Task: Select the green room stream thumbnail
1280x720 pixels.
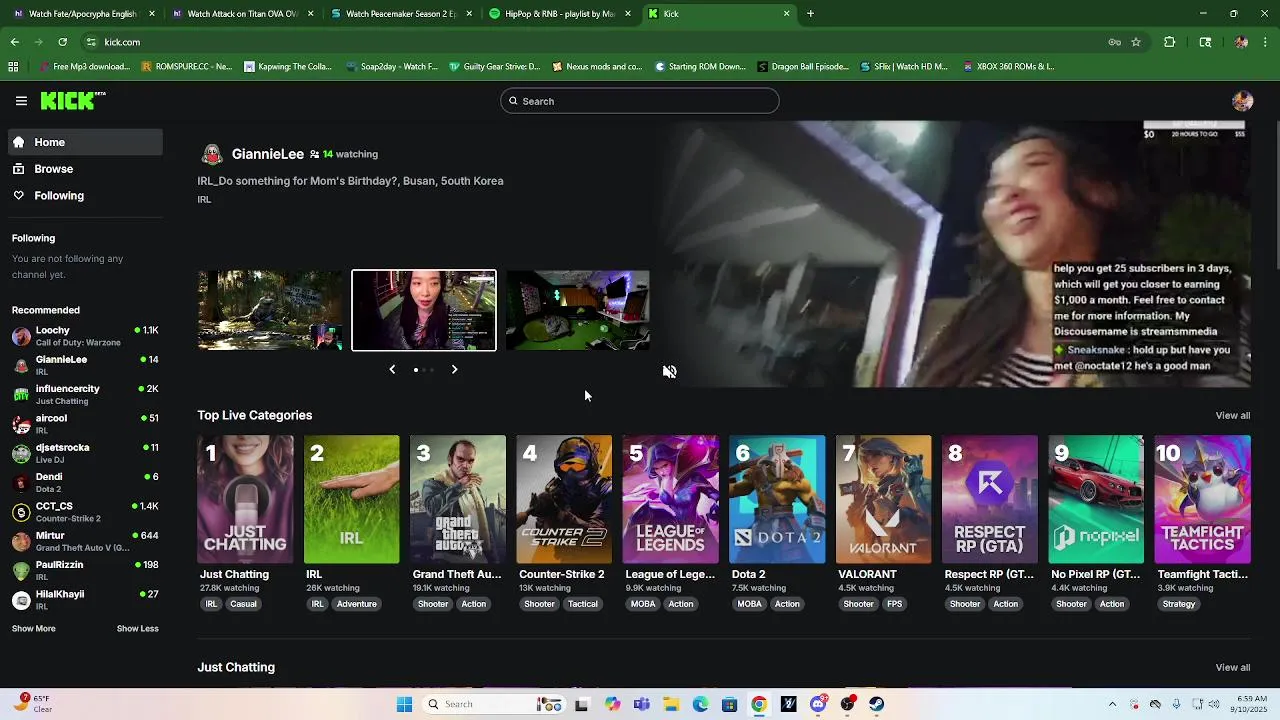Action: pyautogui.click(x=578, y=311)
